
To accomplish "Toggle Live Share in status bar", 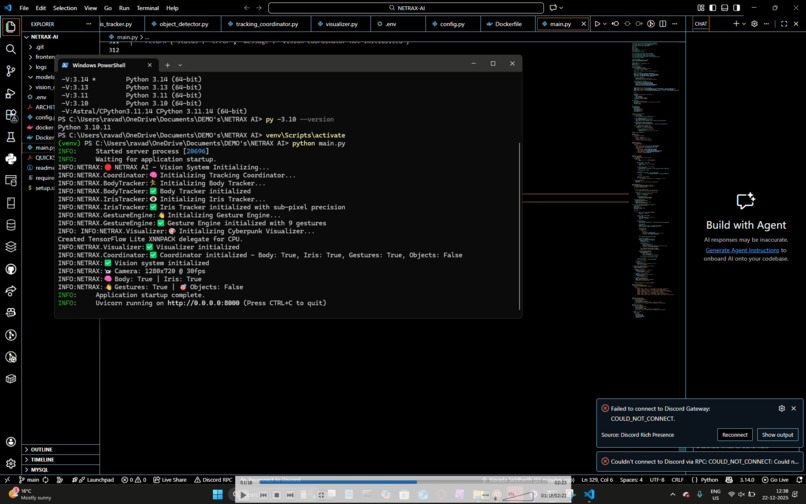I will coord(170,479).
